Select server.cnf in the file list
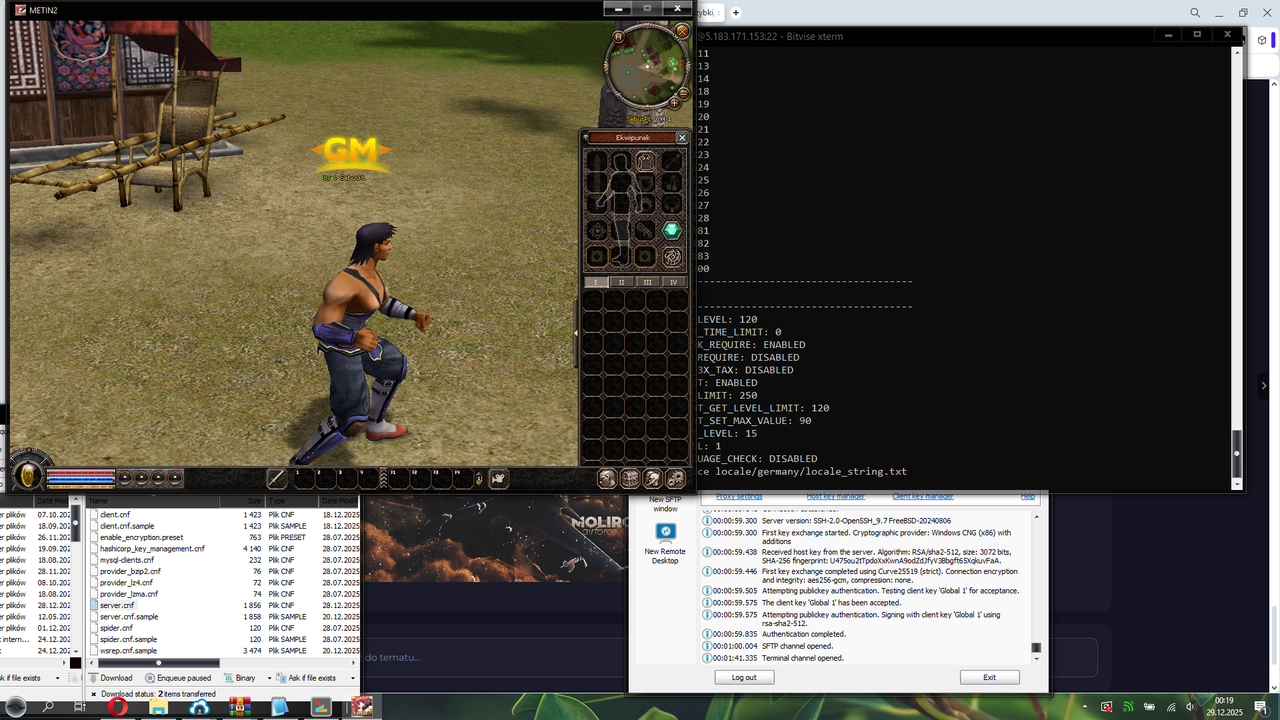The image size is (1280, 720). pos(117,605)
